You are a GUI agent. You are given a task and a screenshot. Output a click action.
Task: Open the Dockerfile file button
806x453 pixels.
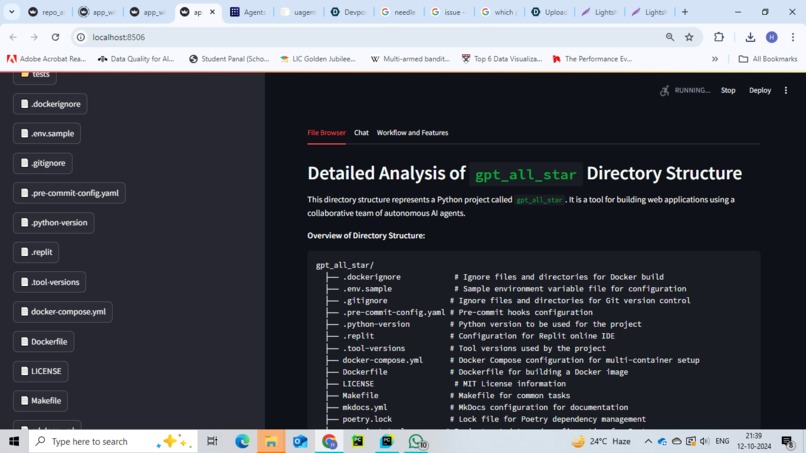tap(44, 341)
